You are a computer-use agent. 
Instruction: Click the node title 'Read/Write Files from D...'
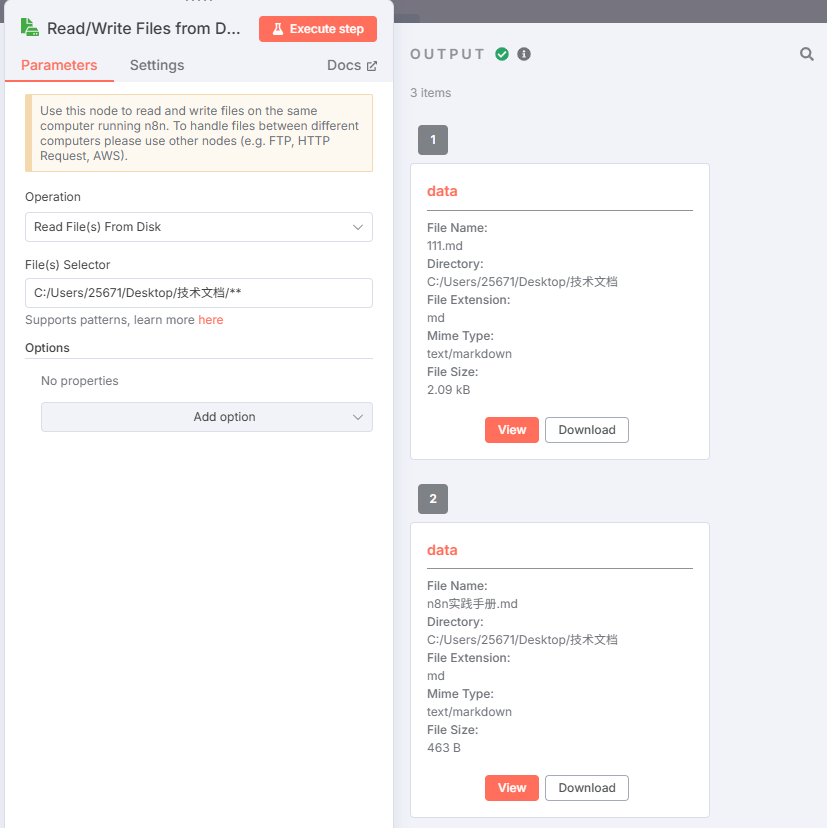(144, 29)
